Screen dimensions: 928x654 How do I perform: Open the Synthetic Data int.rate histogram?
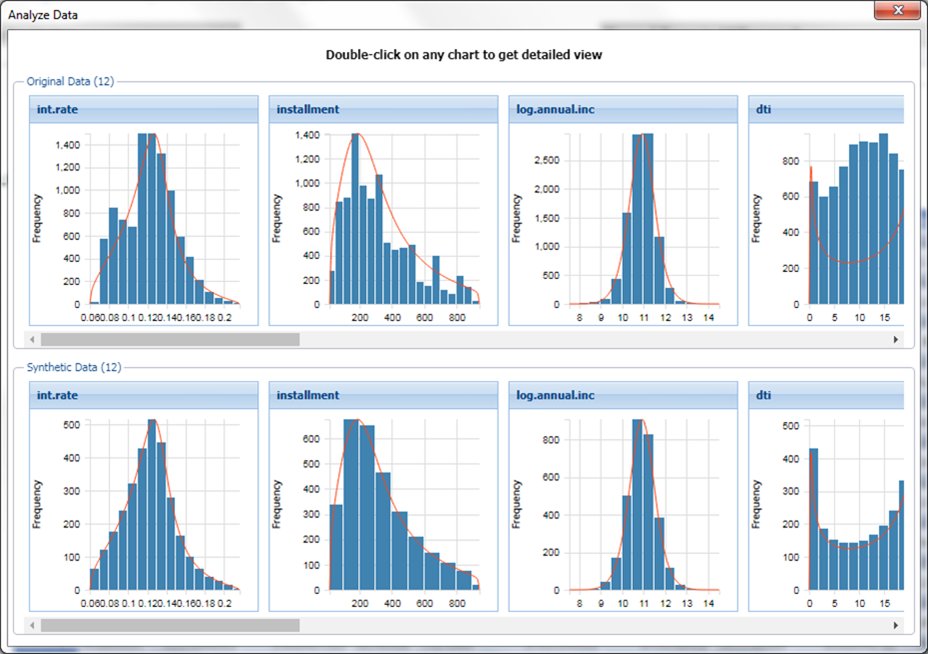(x=144, y=505)
